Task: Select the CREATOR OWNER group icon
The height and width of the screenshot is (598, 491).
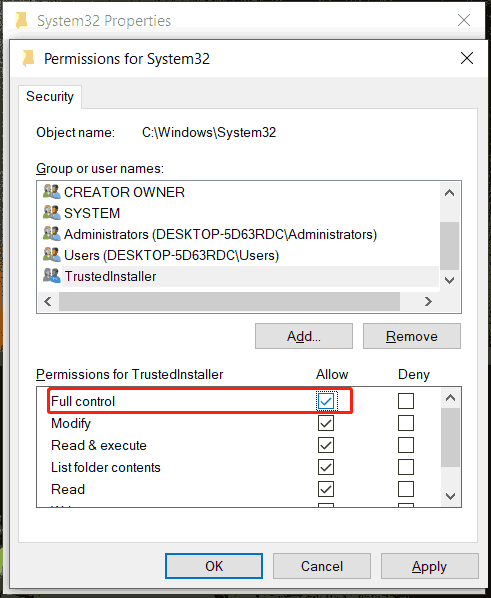Action: tap(52, 192)
